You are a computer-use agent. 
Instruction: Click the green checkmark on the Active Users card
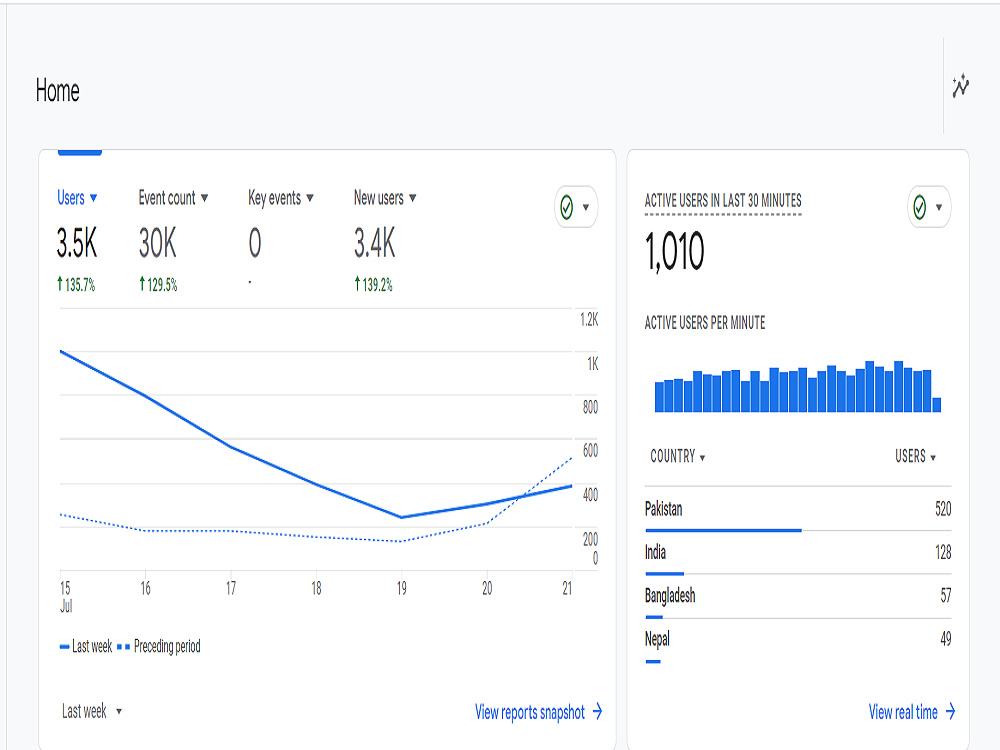tap(920, 207)
